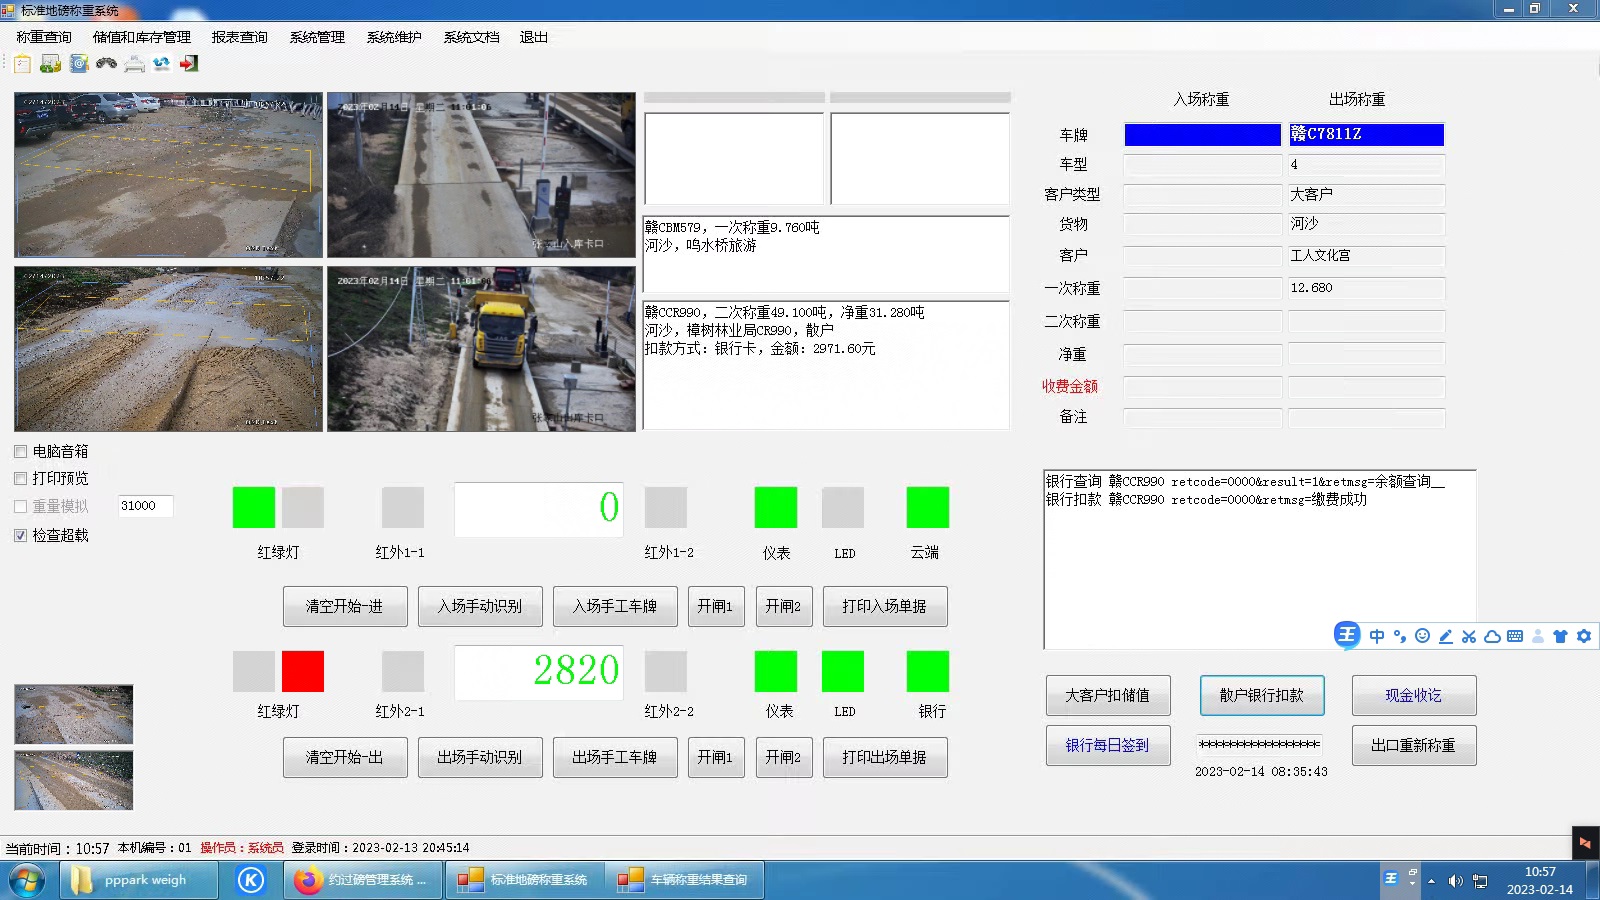Toggle the 打印预览 checkbox
Image resolution: width=1600 pixels, height=900 pixels.
[x=21, y=479]
